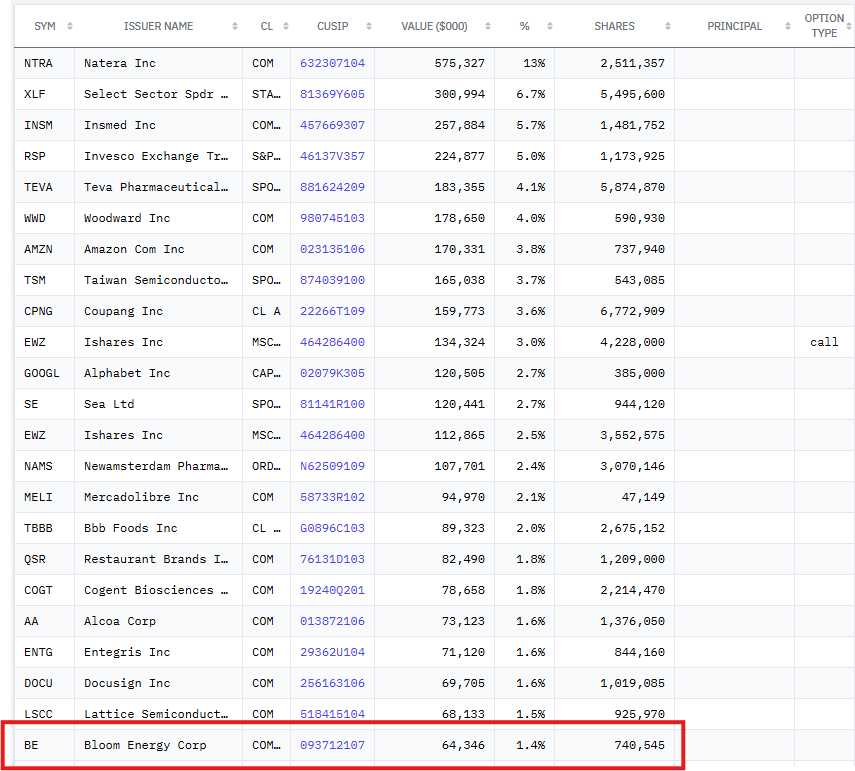Screen dimensions: 855x771
Task: Open CUSIP link 76131D103
Action: (332, 559)
